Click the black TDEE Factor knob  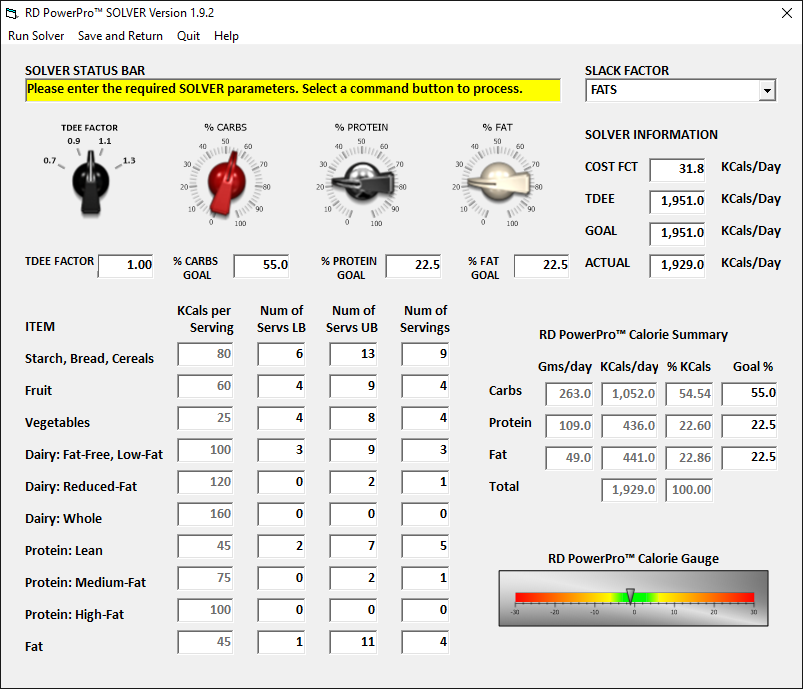click(91, 182)
